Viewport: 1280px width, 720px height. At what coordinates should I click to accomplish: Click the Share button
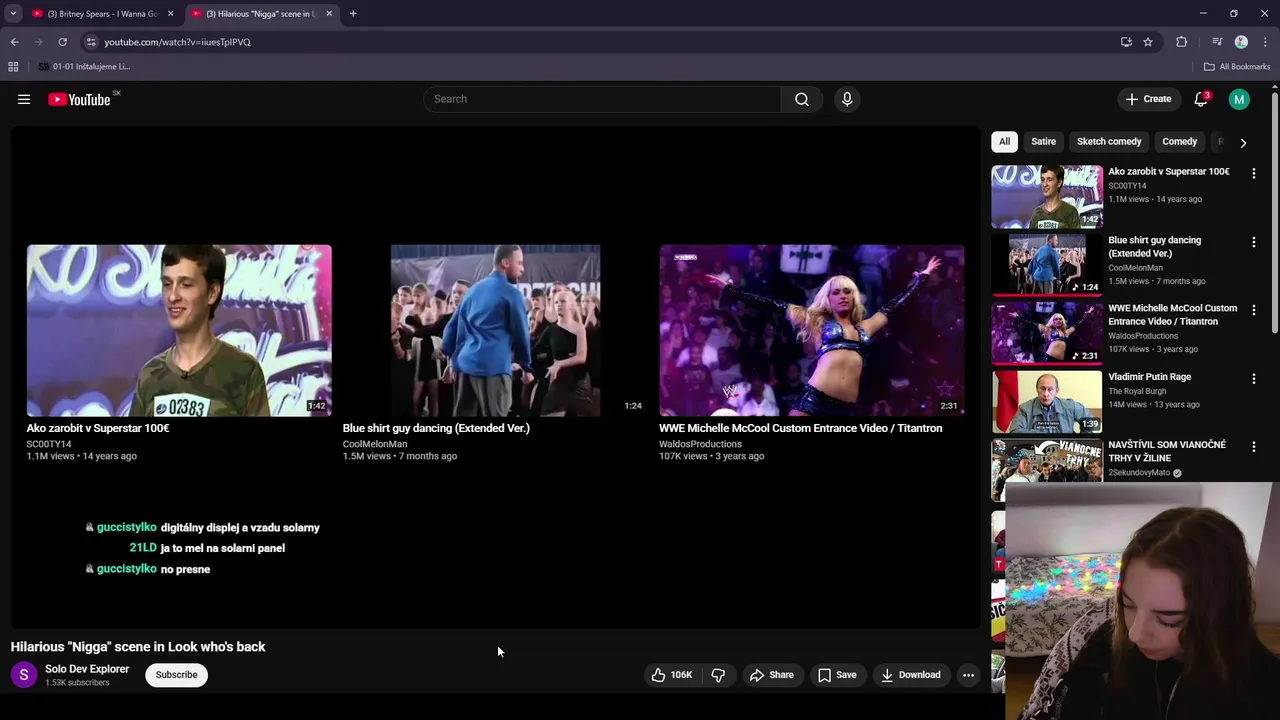tap(771, 675)
